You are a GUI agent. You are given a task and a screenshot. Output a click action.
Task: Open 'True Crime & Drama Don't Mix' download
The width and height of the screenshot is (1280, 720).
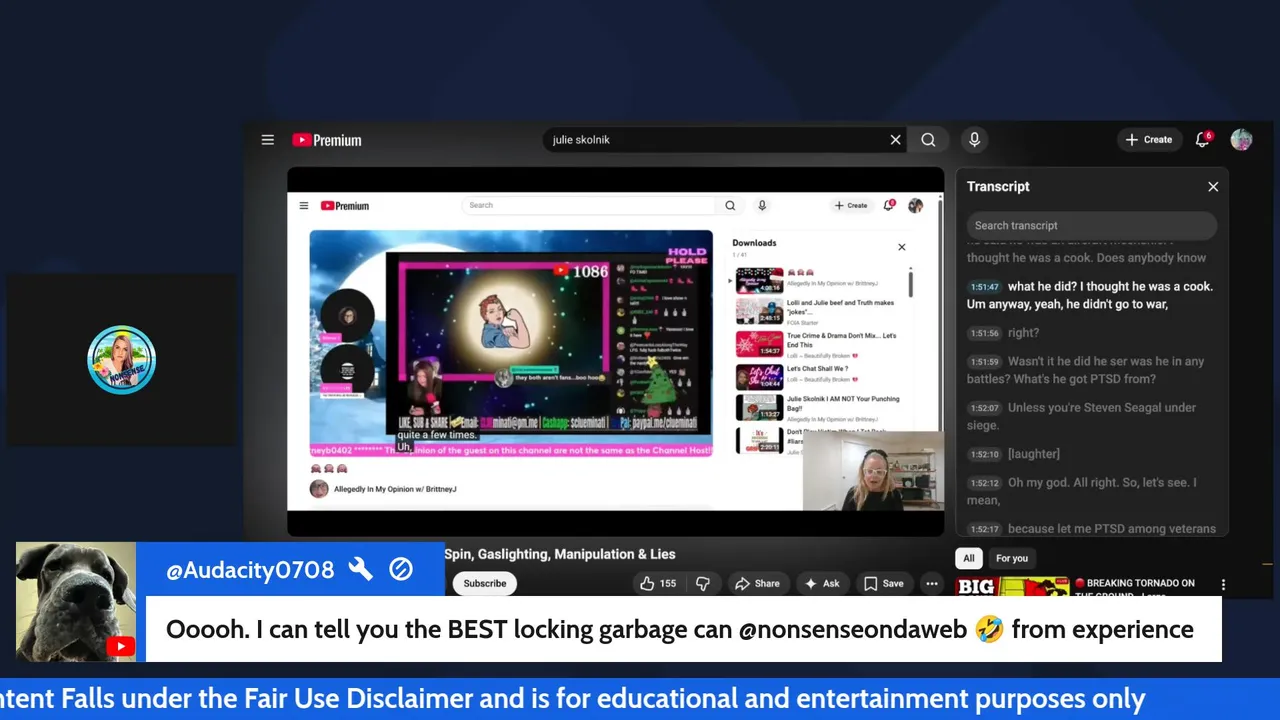click(x=820, y=344)
